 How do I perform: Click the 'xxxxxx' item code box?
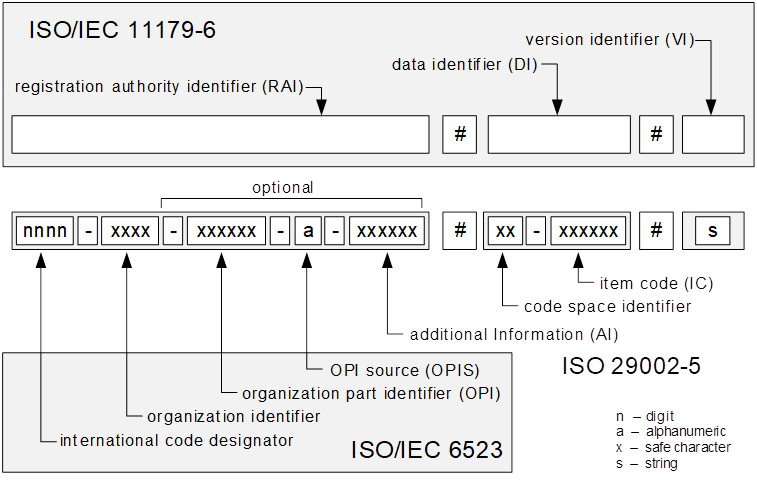[588, 231]
